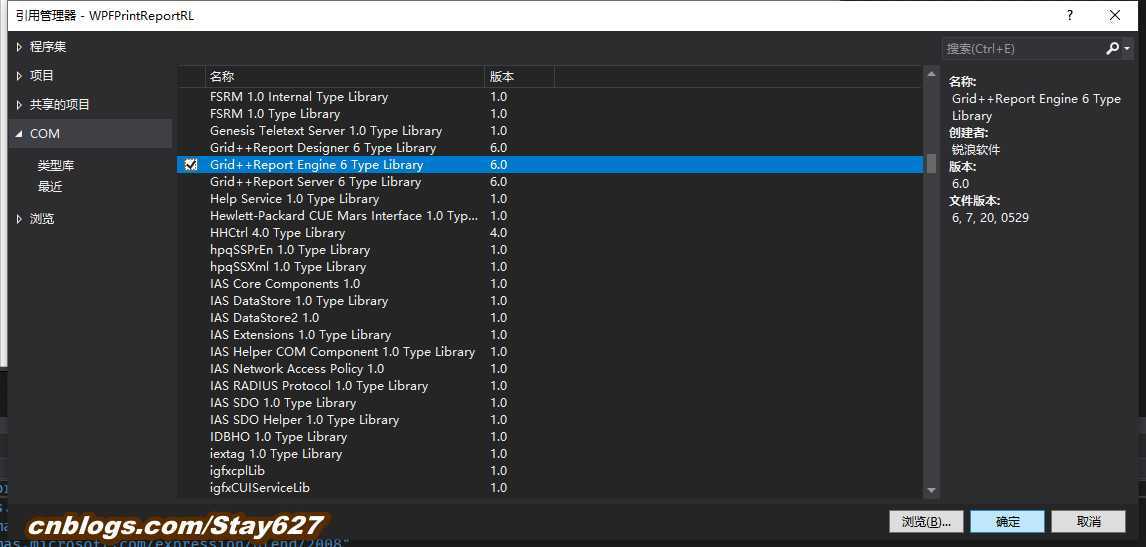
Task: Select igfxCUIServiceLib row
Action: (550, 488)
